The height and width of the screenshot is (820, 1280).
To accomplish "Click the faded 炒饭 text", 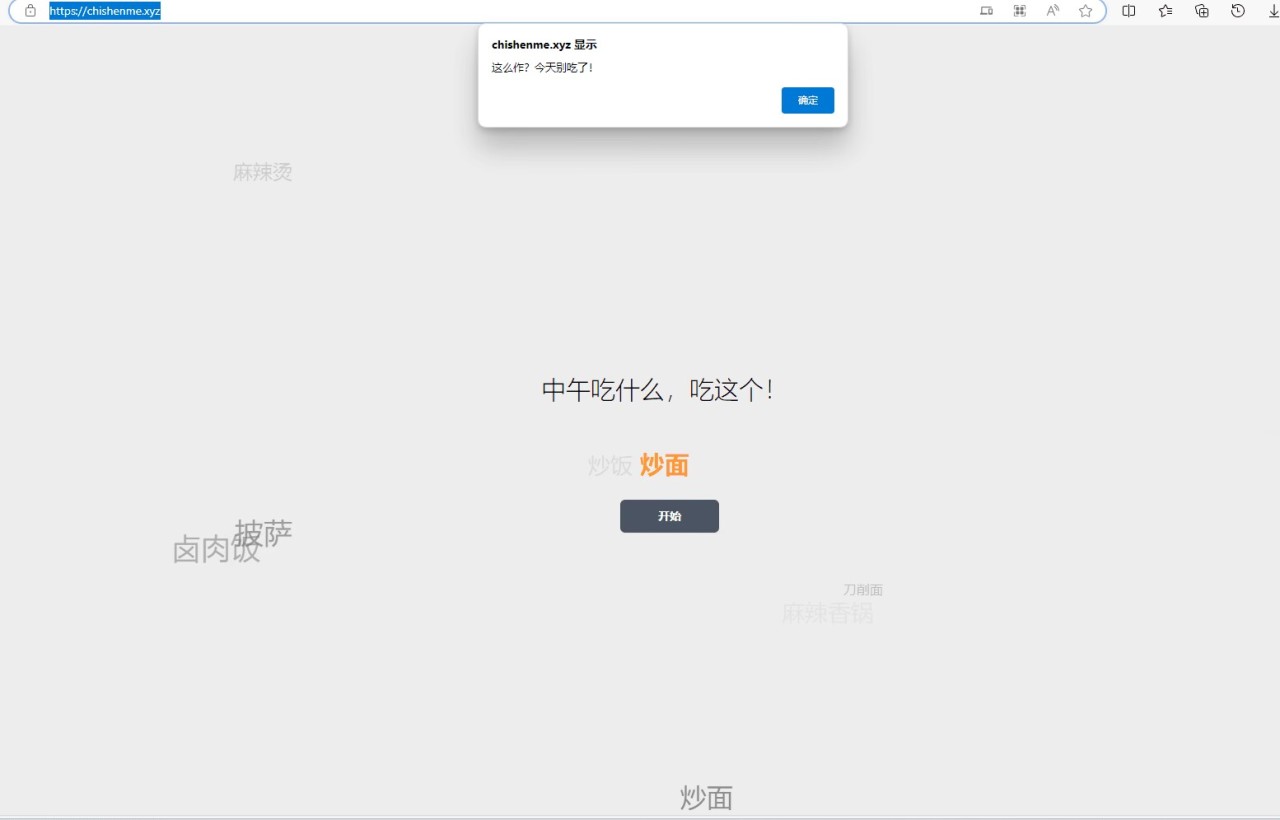I will [x=610, y=466].
